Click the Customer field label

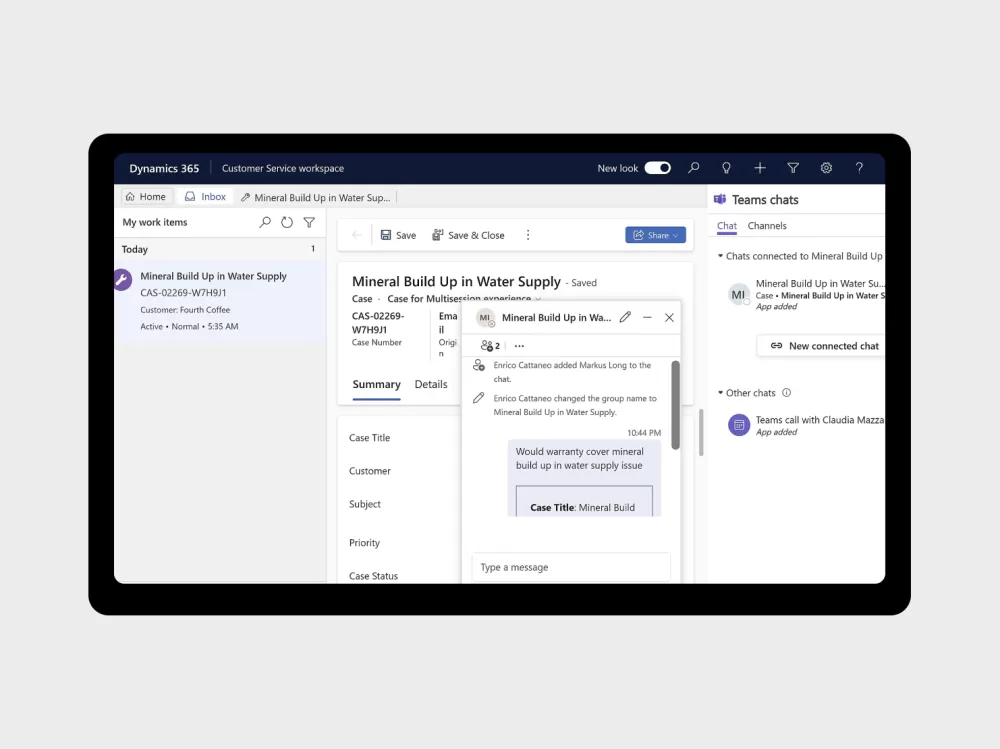point(369,471)
